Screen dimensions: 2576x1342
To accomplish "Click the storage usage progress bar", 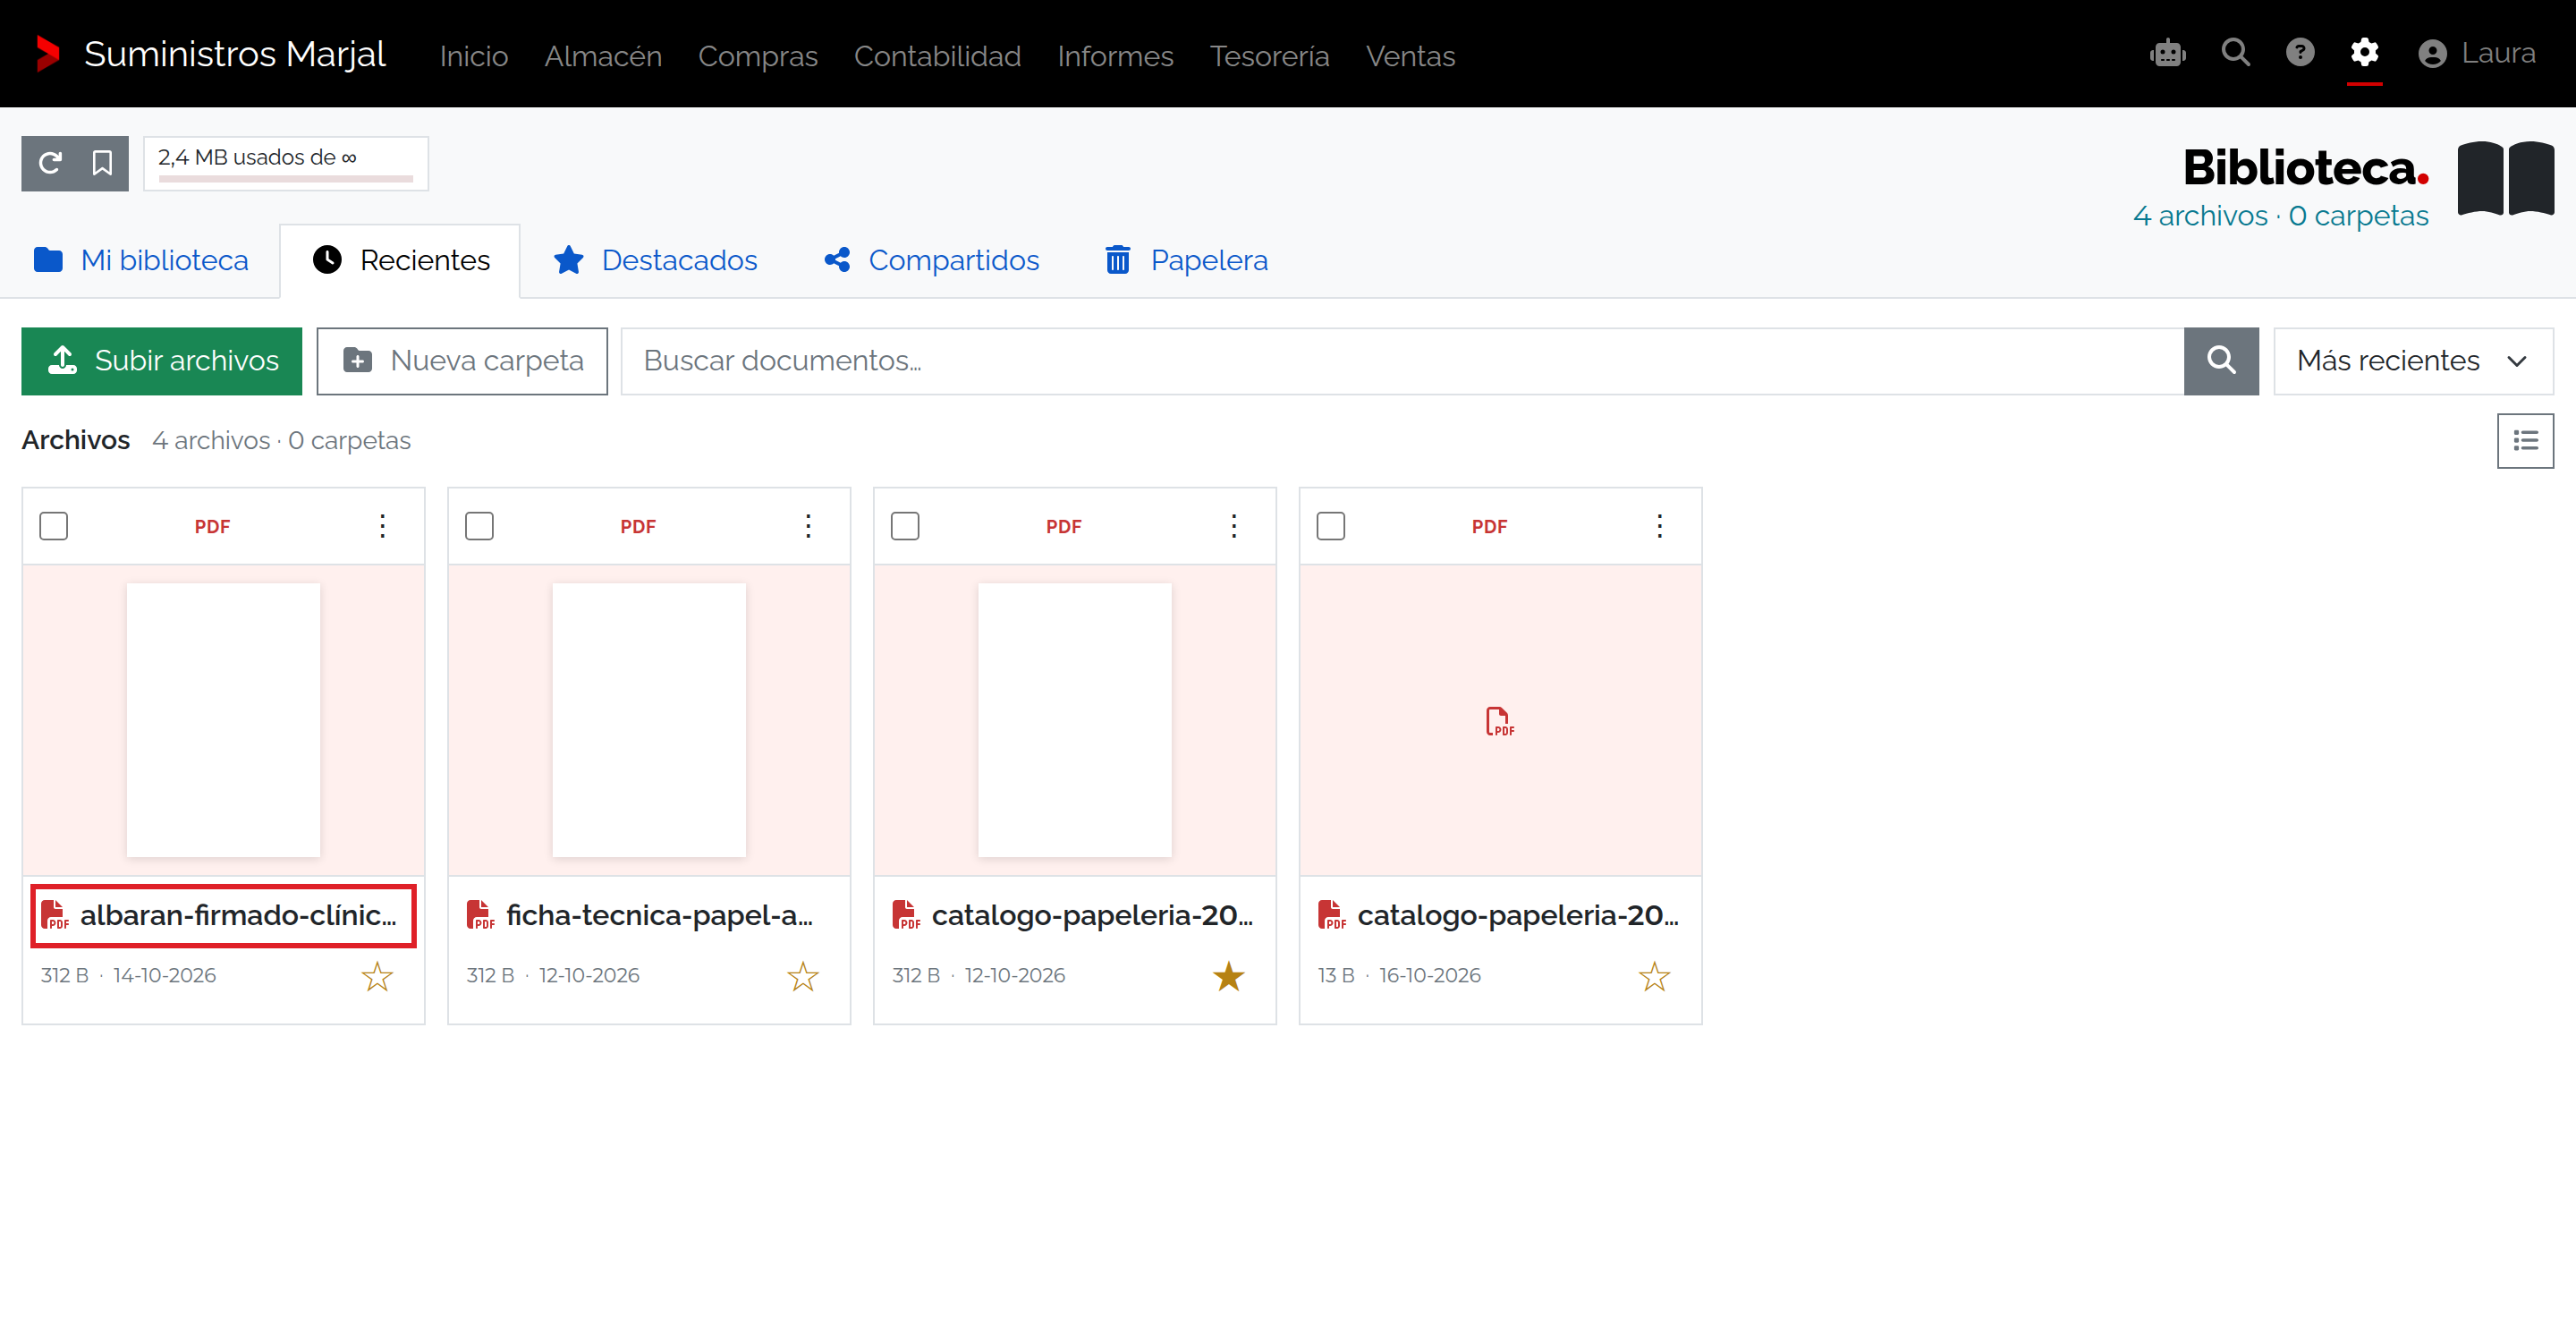I will [x=286, y=178].
